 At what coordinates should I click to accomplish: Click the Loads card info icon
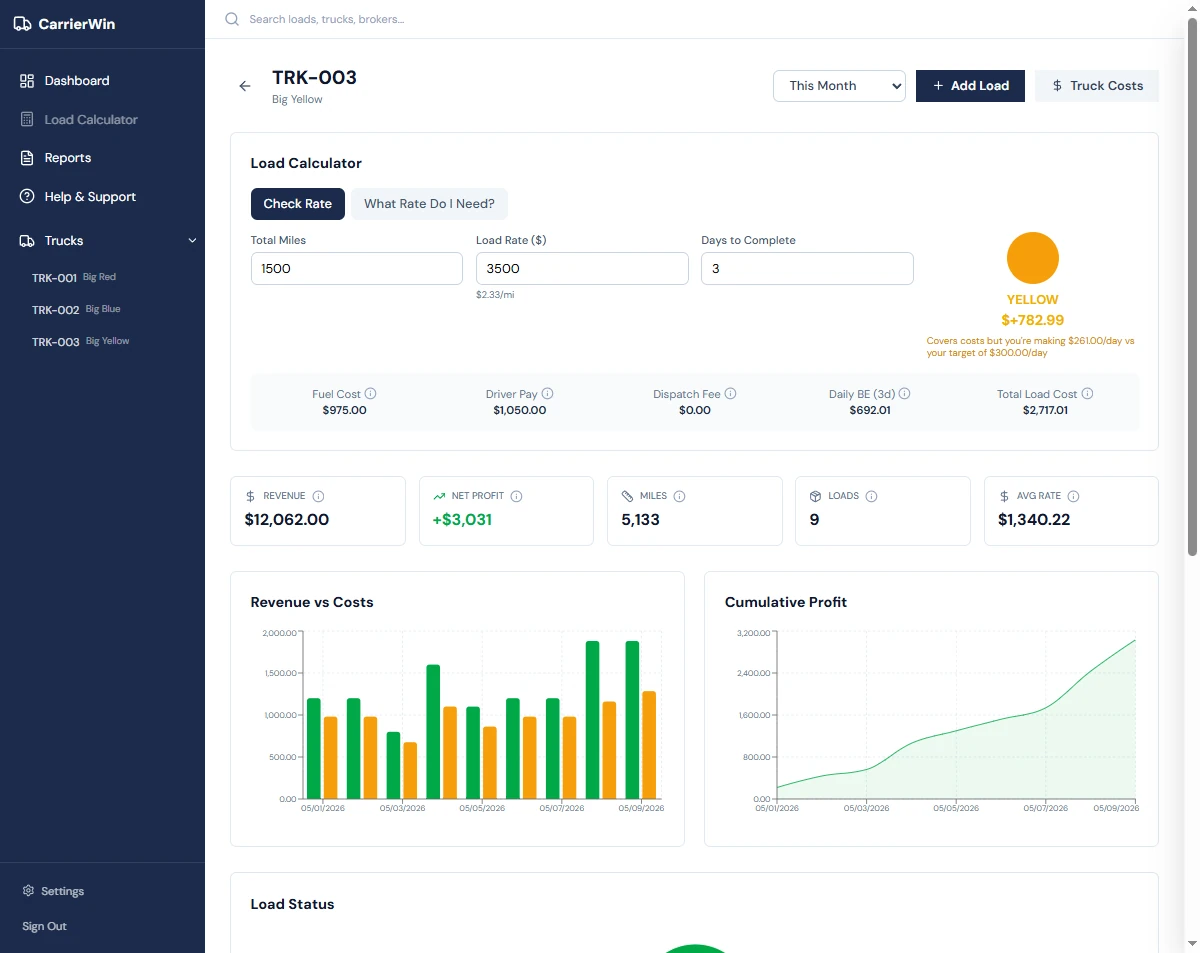(x=872, y=496)
